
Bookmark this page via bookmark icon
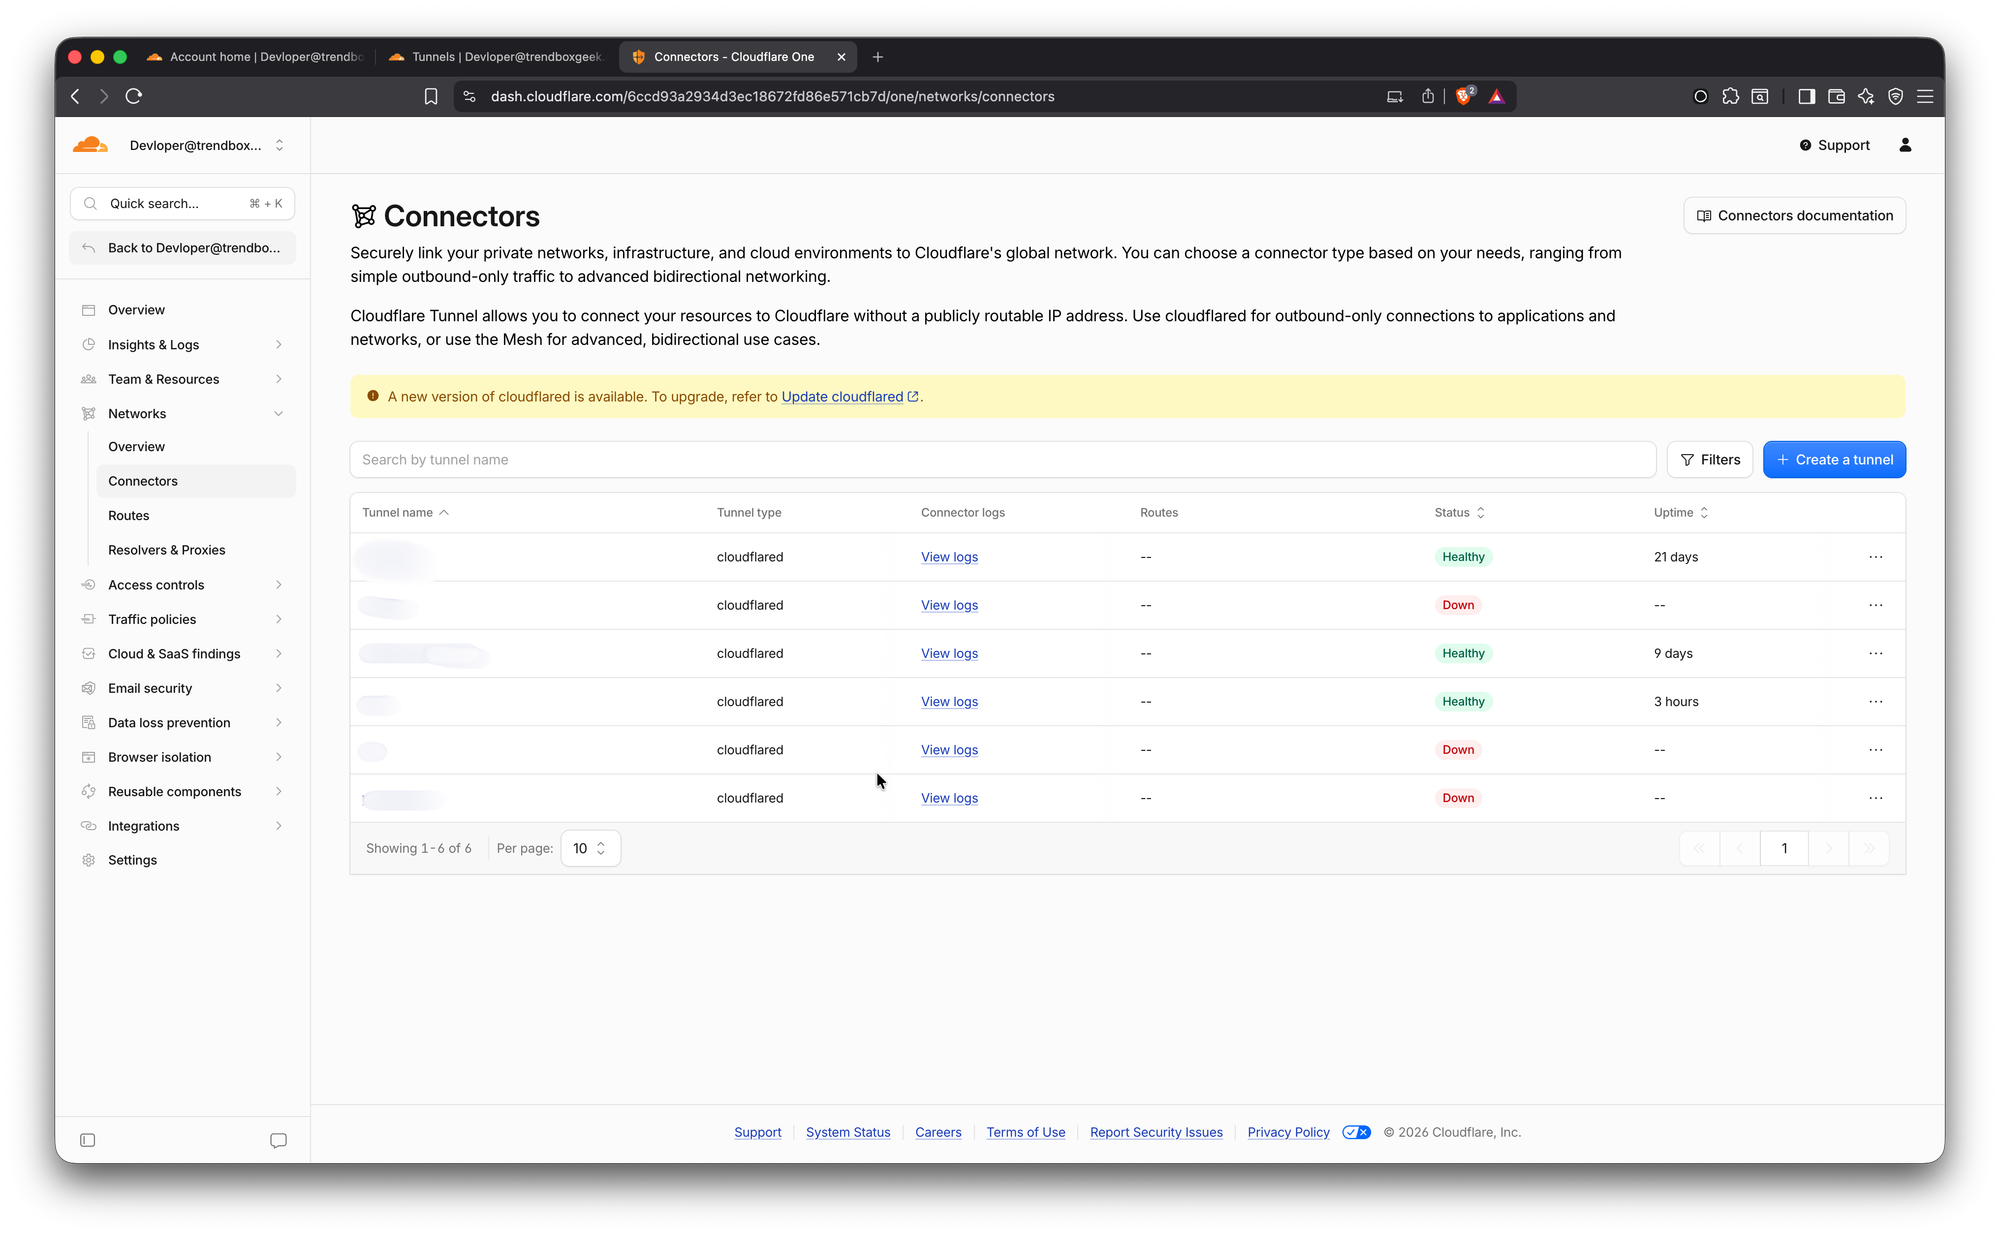[431, 96]
